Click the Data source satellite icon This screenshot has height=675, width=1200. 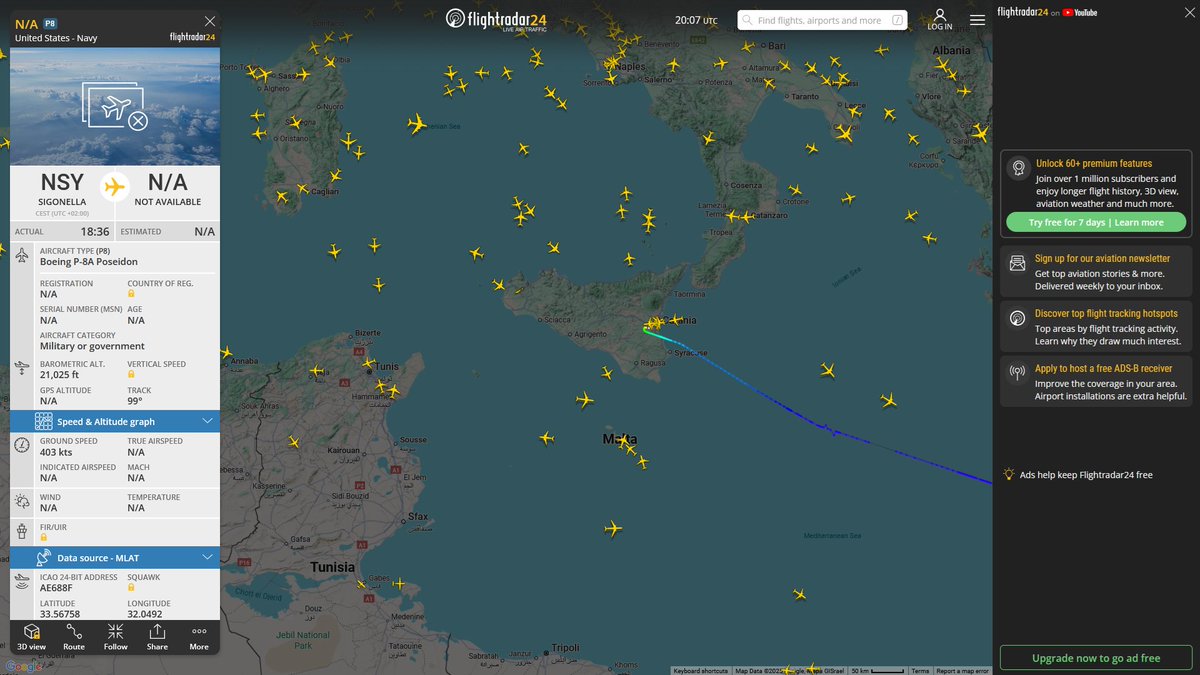click(43, 558)
